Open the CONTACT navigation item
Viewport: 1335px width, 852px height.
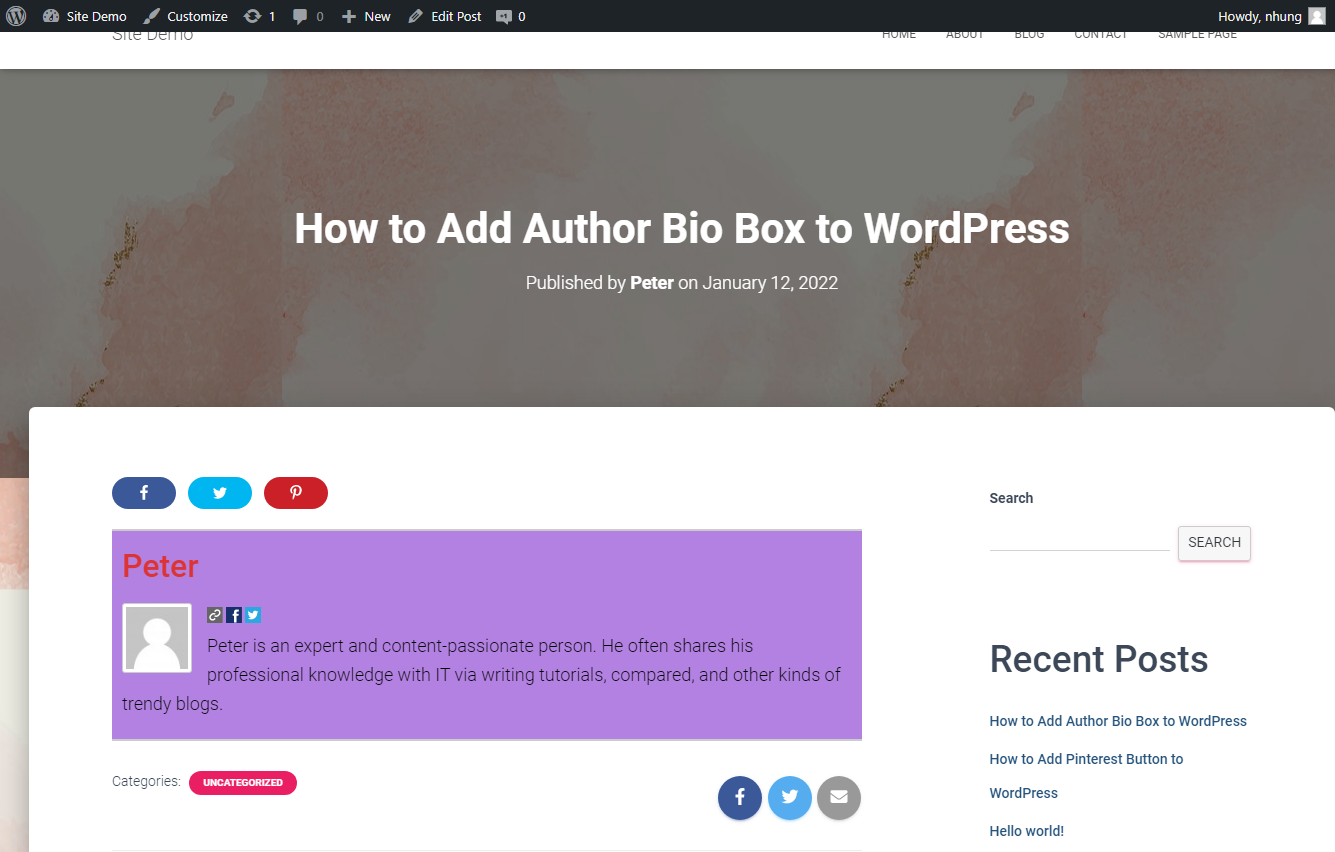1101,35
